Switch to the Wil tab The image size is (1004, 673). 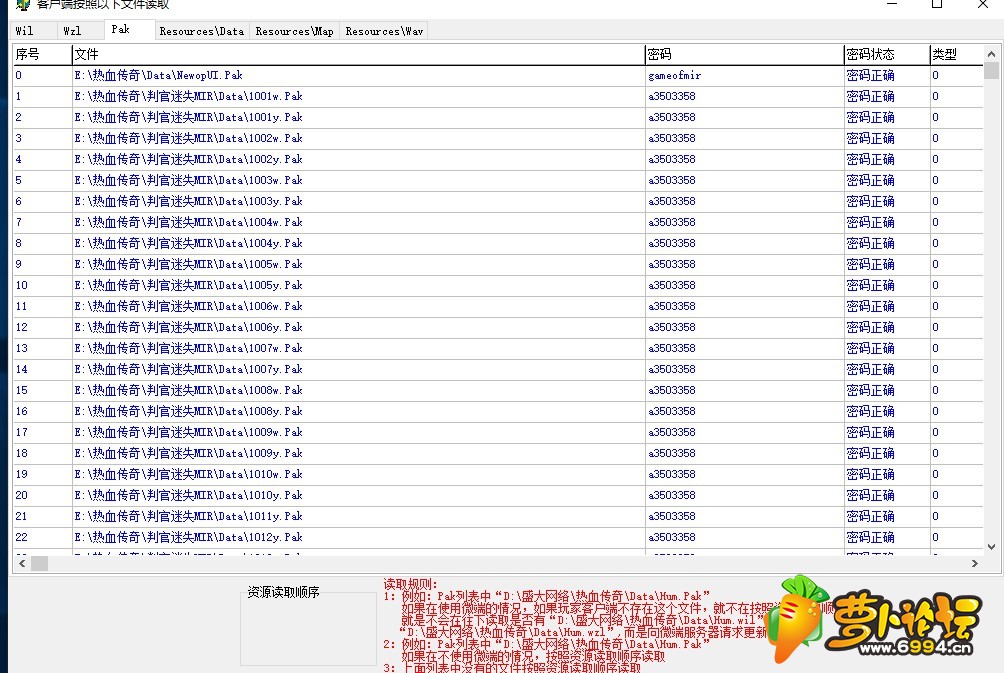pyautogui.click(x=32, y=31)
